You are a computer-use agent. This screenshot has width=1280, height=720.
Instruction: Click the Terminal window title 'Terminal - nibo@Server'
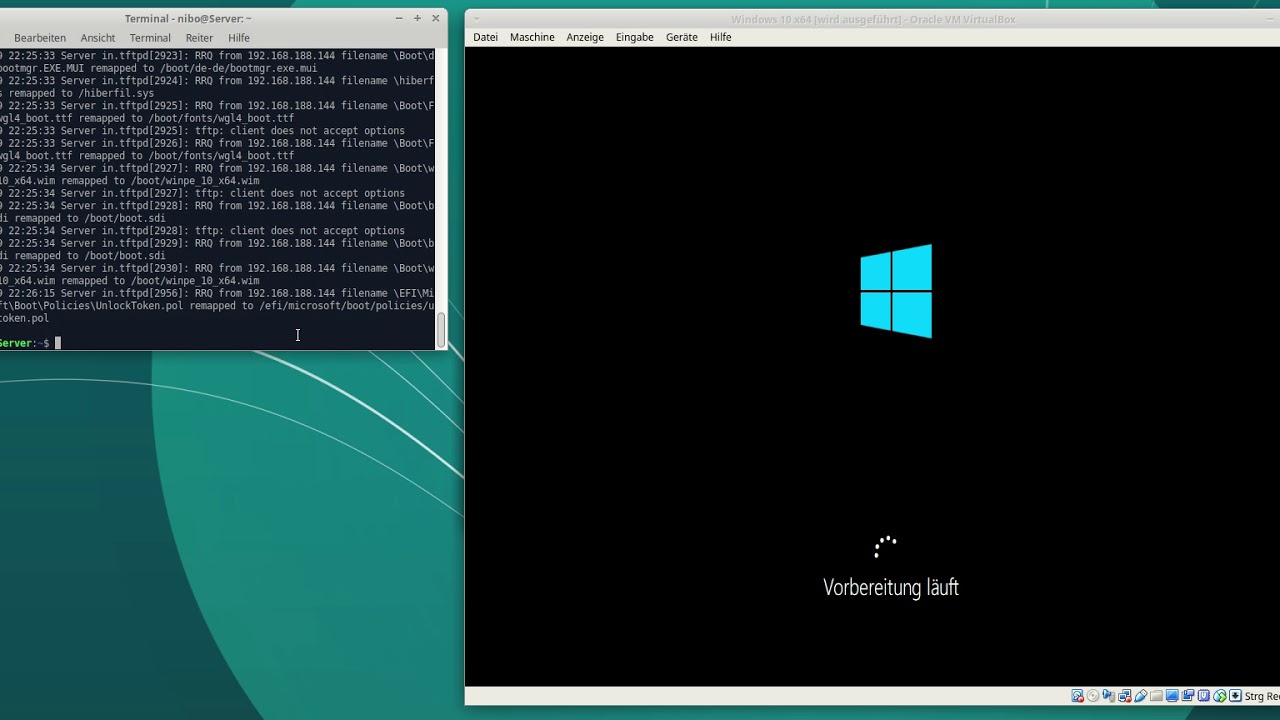[188, 18]
